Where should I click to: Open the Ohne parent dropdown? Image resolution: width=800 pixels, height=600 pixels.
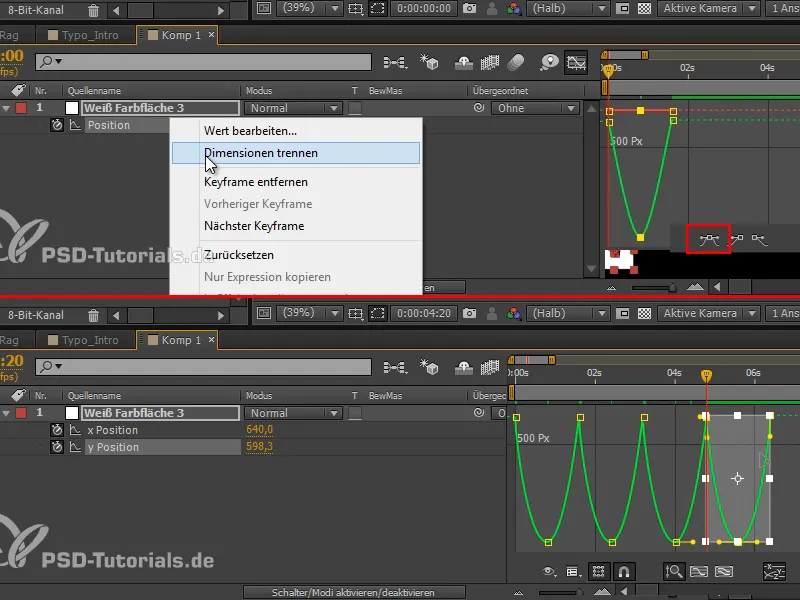534,108
